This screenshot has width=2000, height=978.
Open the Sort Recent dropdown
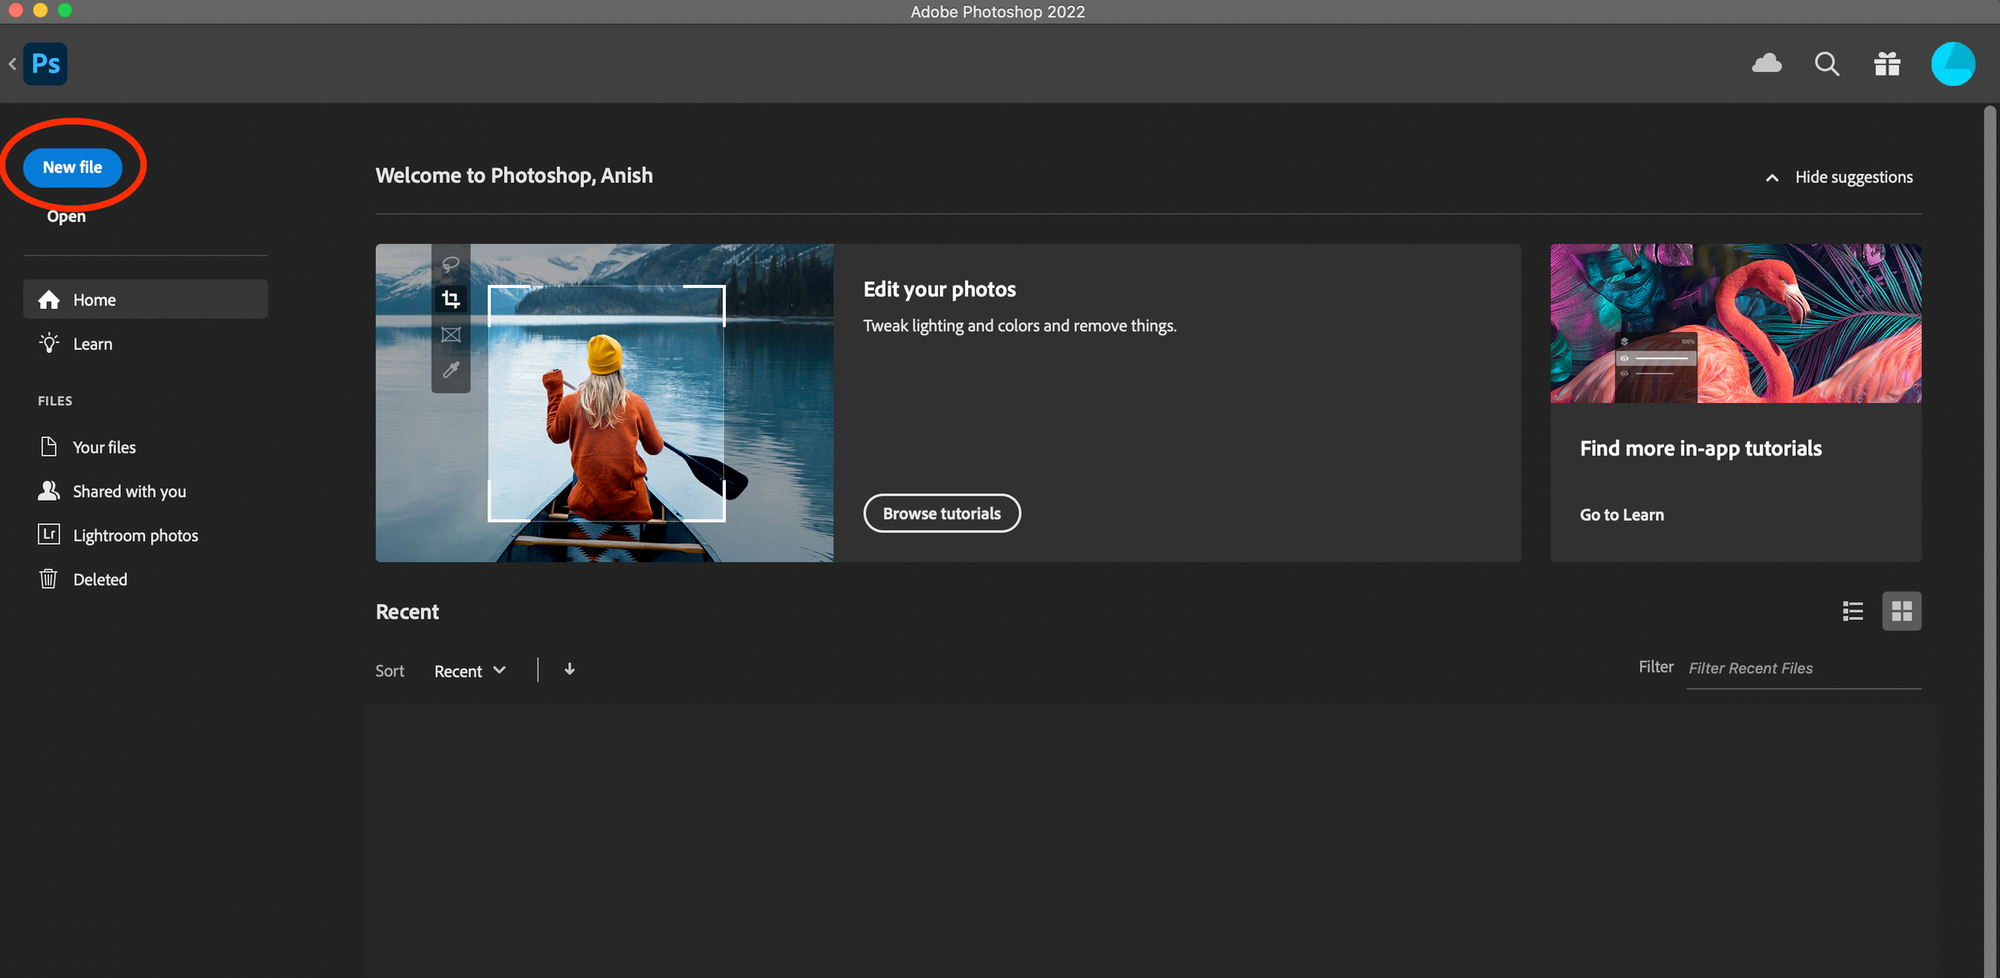point(470,671)
